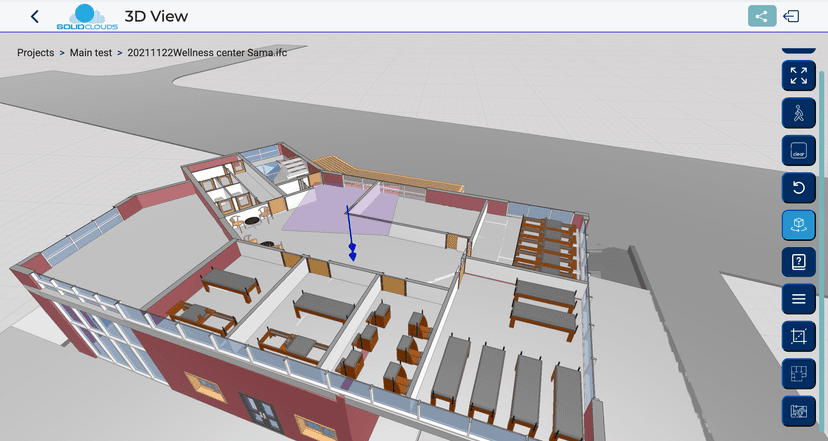Click the clear button in toolbar
828x441 pixels.
point(798,151)
